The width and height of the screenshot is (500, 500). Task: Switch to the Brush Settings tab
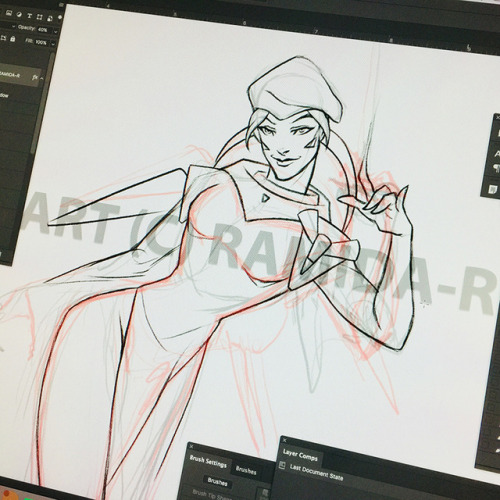tap(208, 462)
